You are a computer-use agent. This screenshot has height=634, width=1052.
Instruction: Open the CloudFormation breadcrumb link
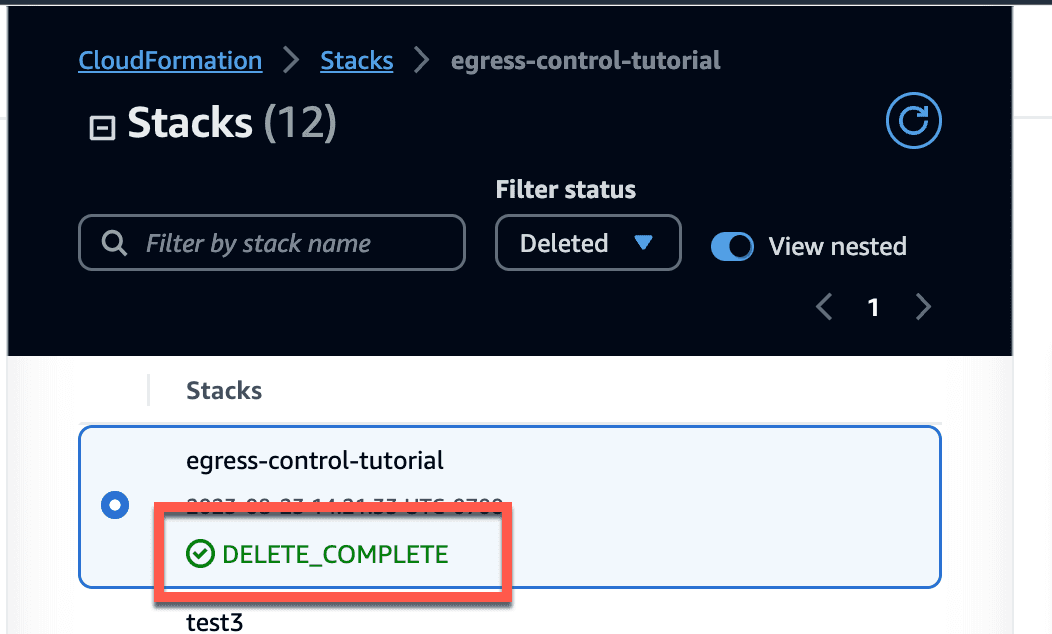click(x=170, y=60)
